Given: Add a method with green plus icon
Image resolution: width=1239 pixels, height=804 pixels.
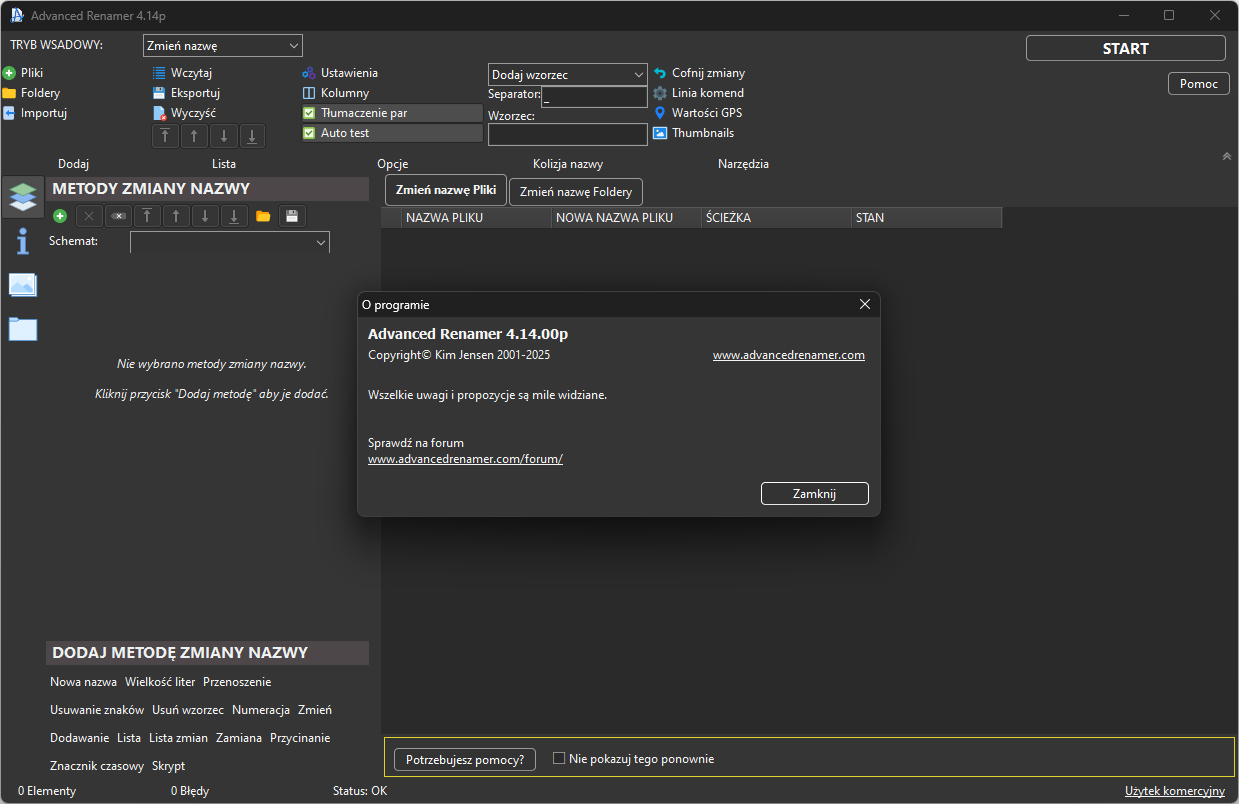Looking at the screenshot, I should pyautogui.click(x=60, y=216).
